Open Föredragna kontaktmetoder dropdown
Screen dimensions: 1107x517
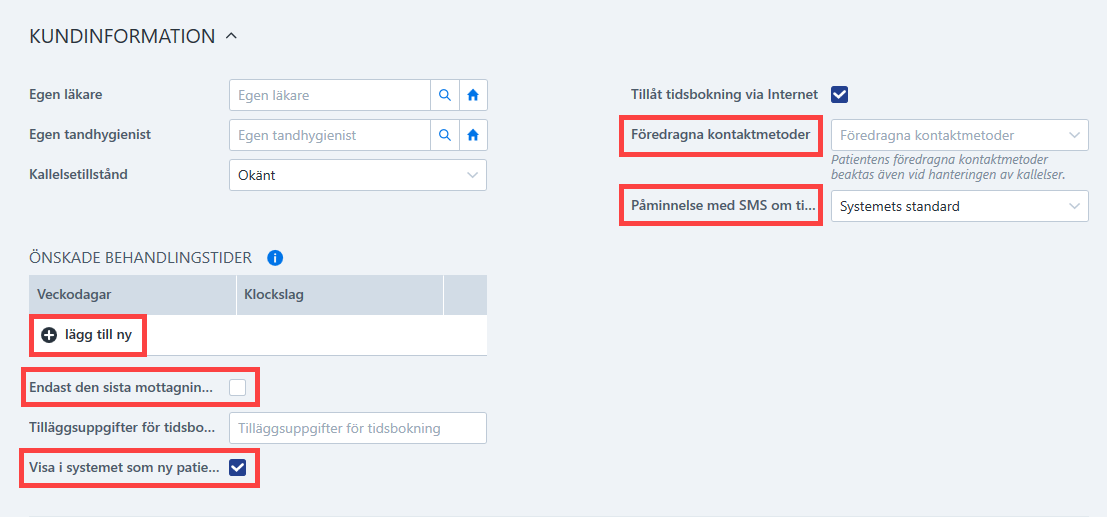[959, 135]
